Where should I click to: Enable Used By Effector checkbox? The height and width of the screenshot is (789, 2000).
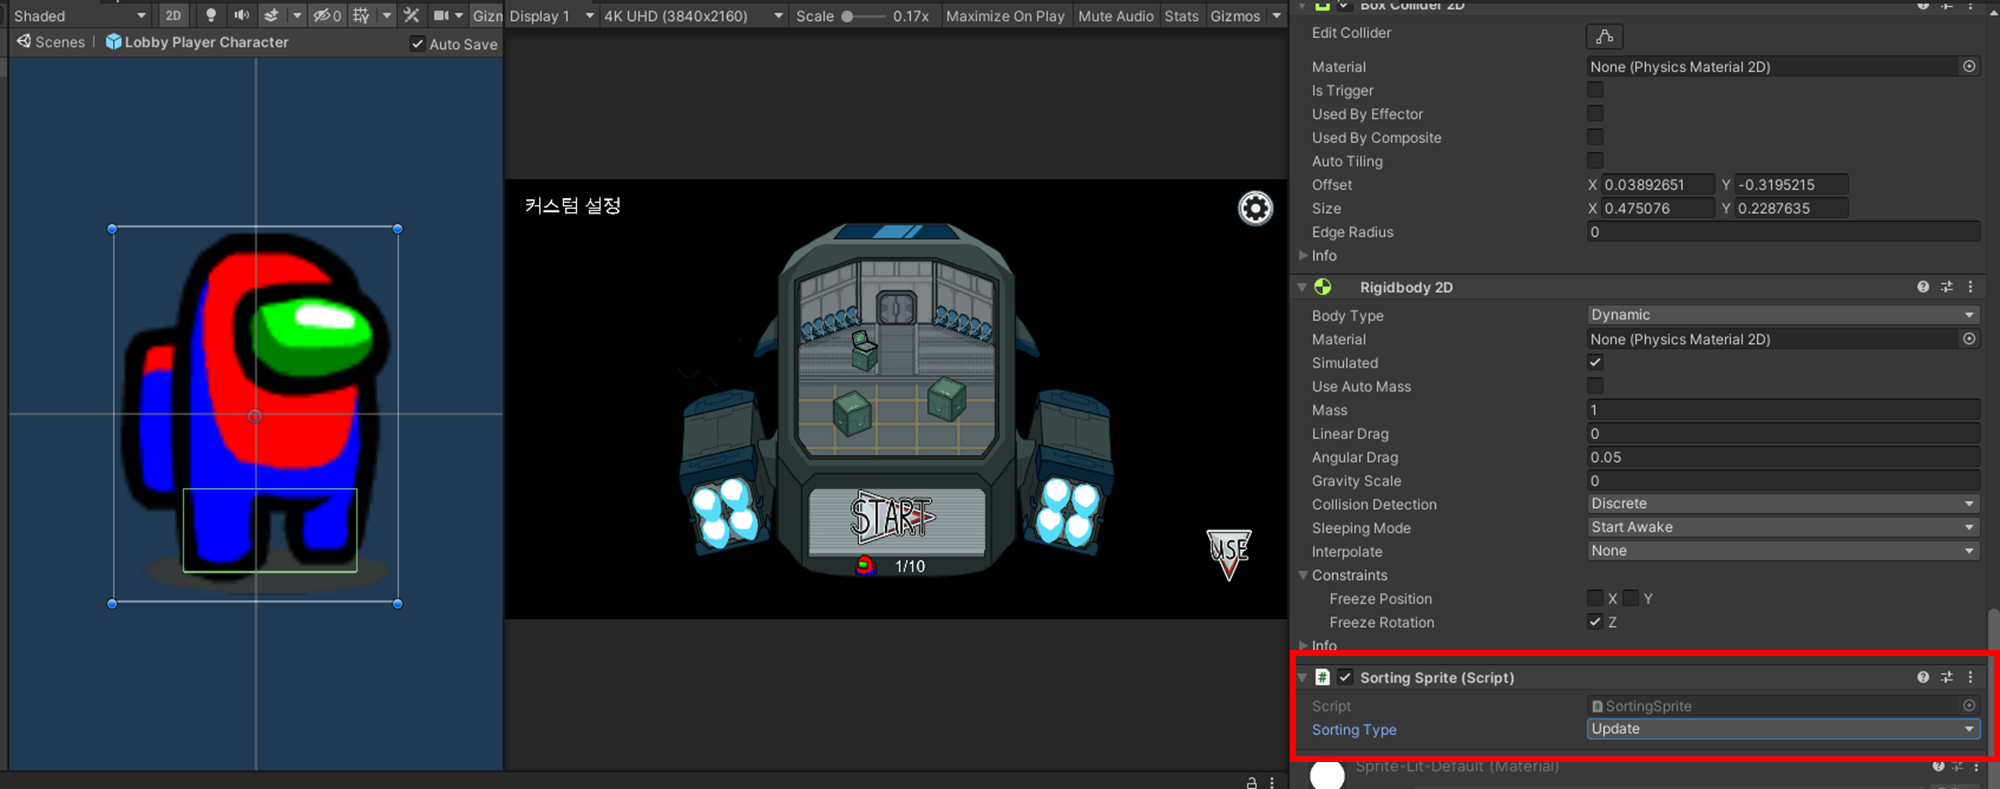[x=1595, y=113]
